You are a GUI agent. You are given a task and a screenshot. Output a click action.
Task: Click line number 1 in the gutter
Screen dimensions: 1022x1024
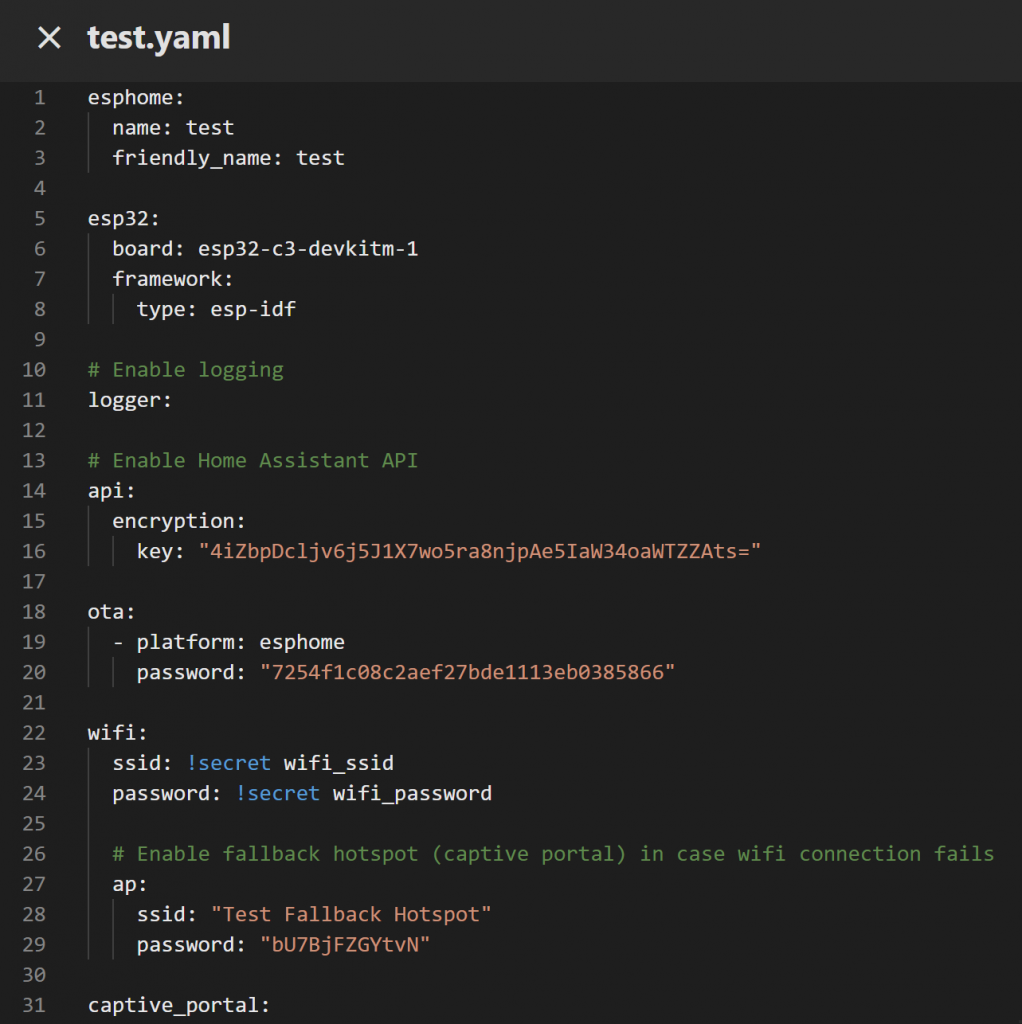click(x=39, y=97)
